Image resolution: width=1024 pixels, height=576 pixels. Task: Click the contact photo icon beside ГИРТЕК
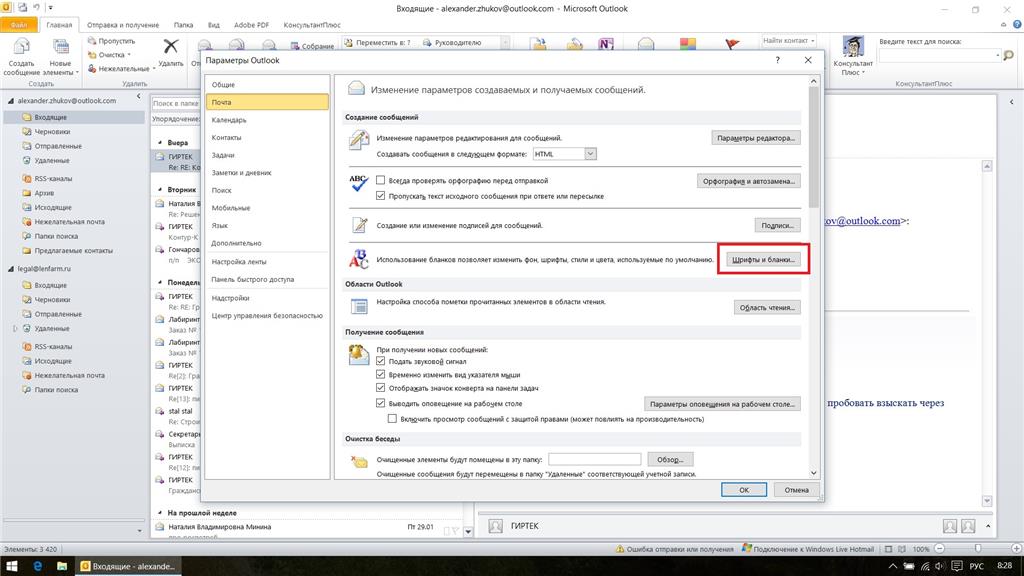point(496,526)
